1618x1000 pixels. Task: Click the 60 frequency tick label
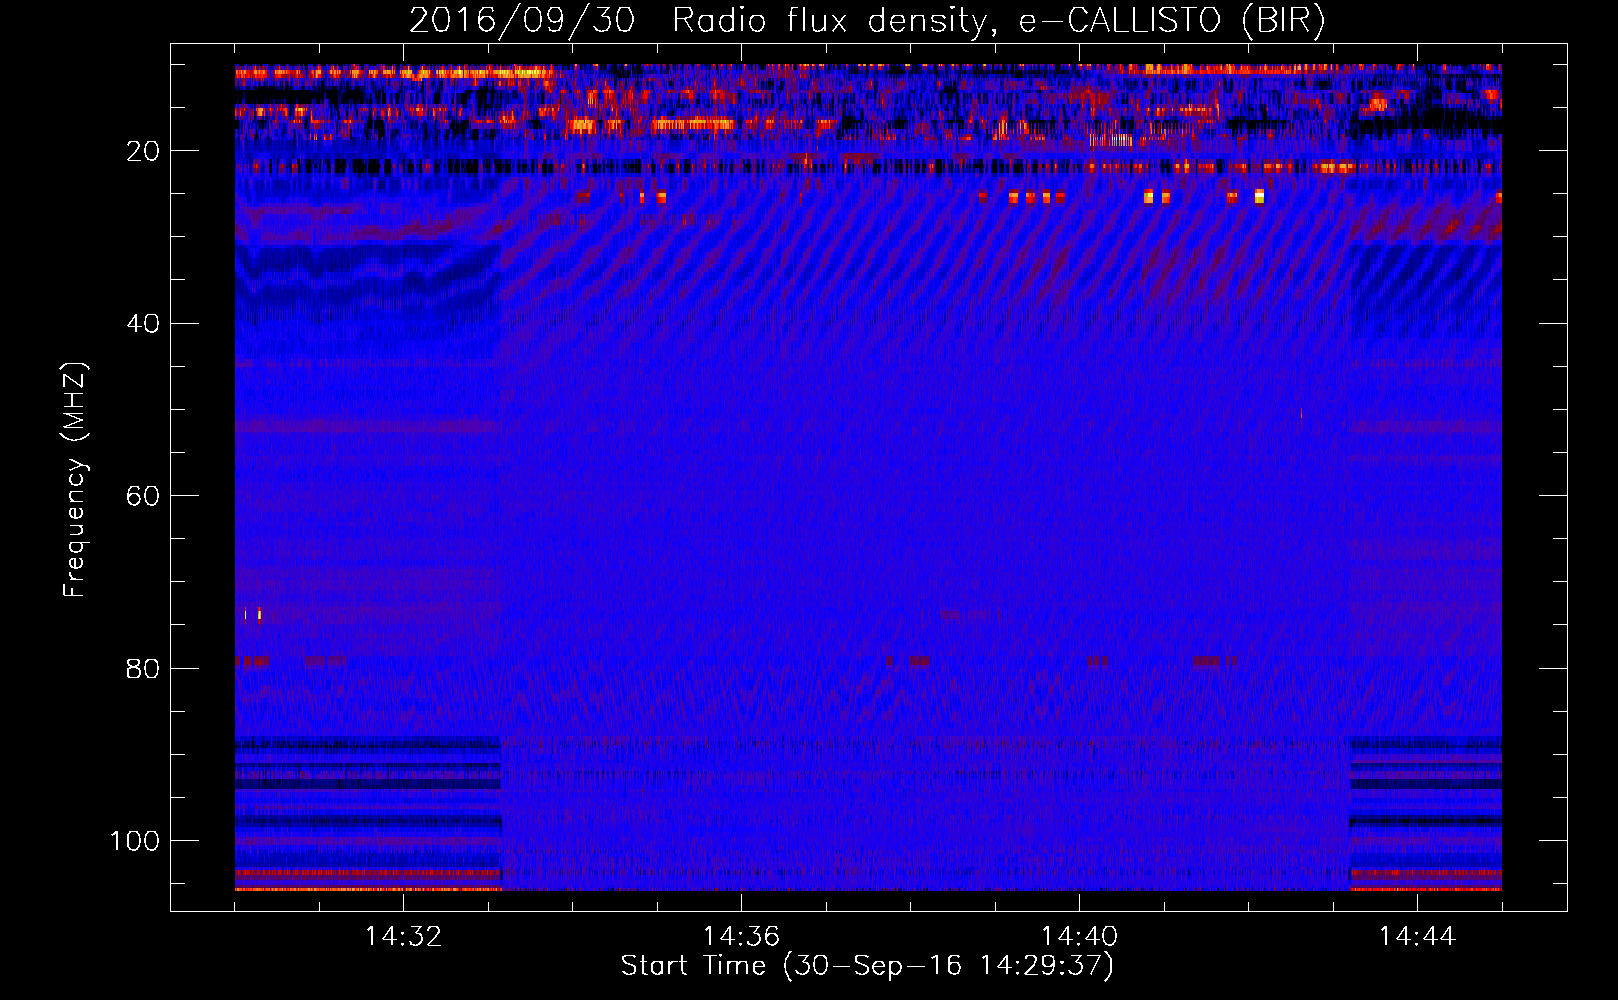(143, 496)
